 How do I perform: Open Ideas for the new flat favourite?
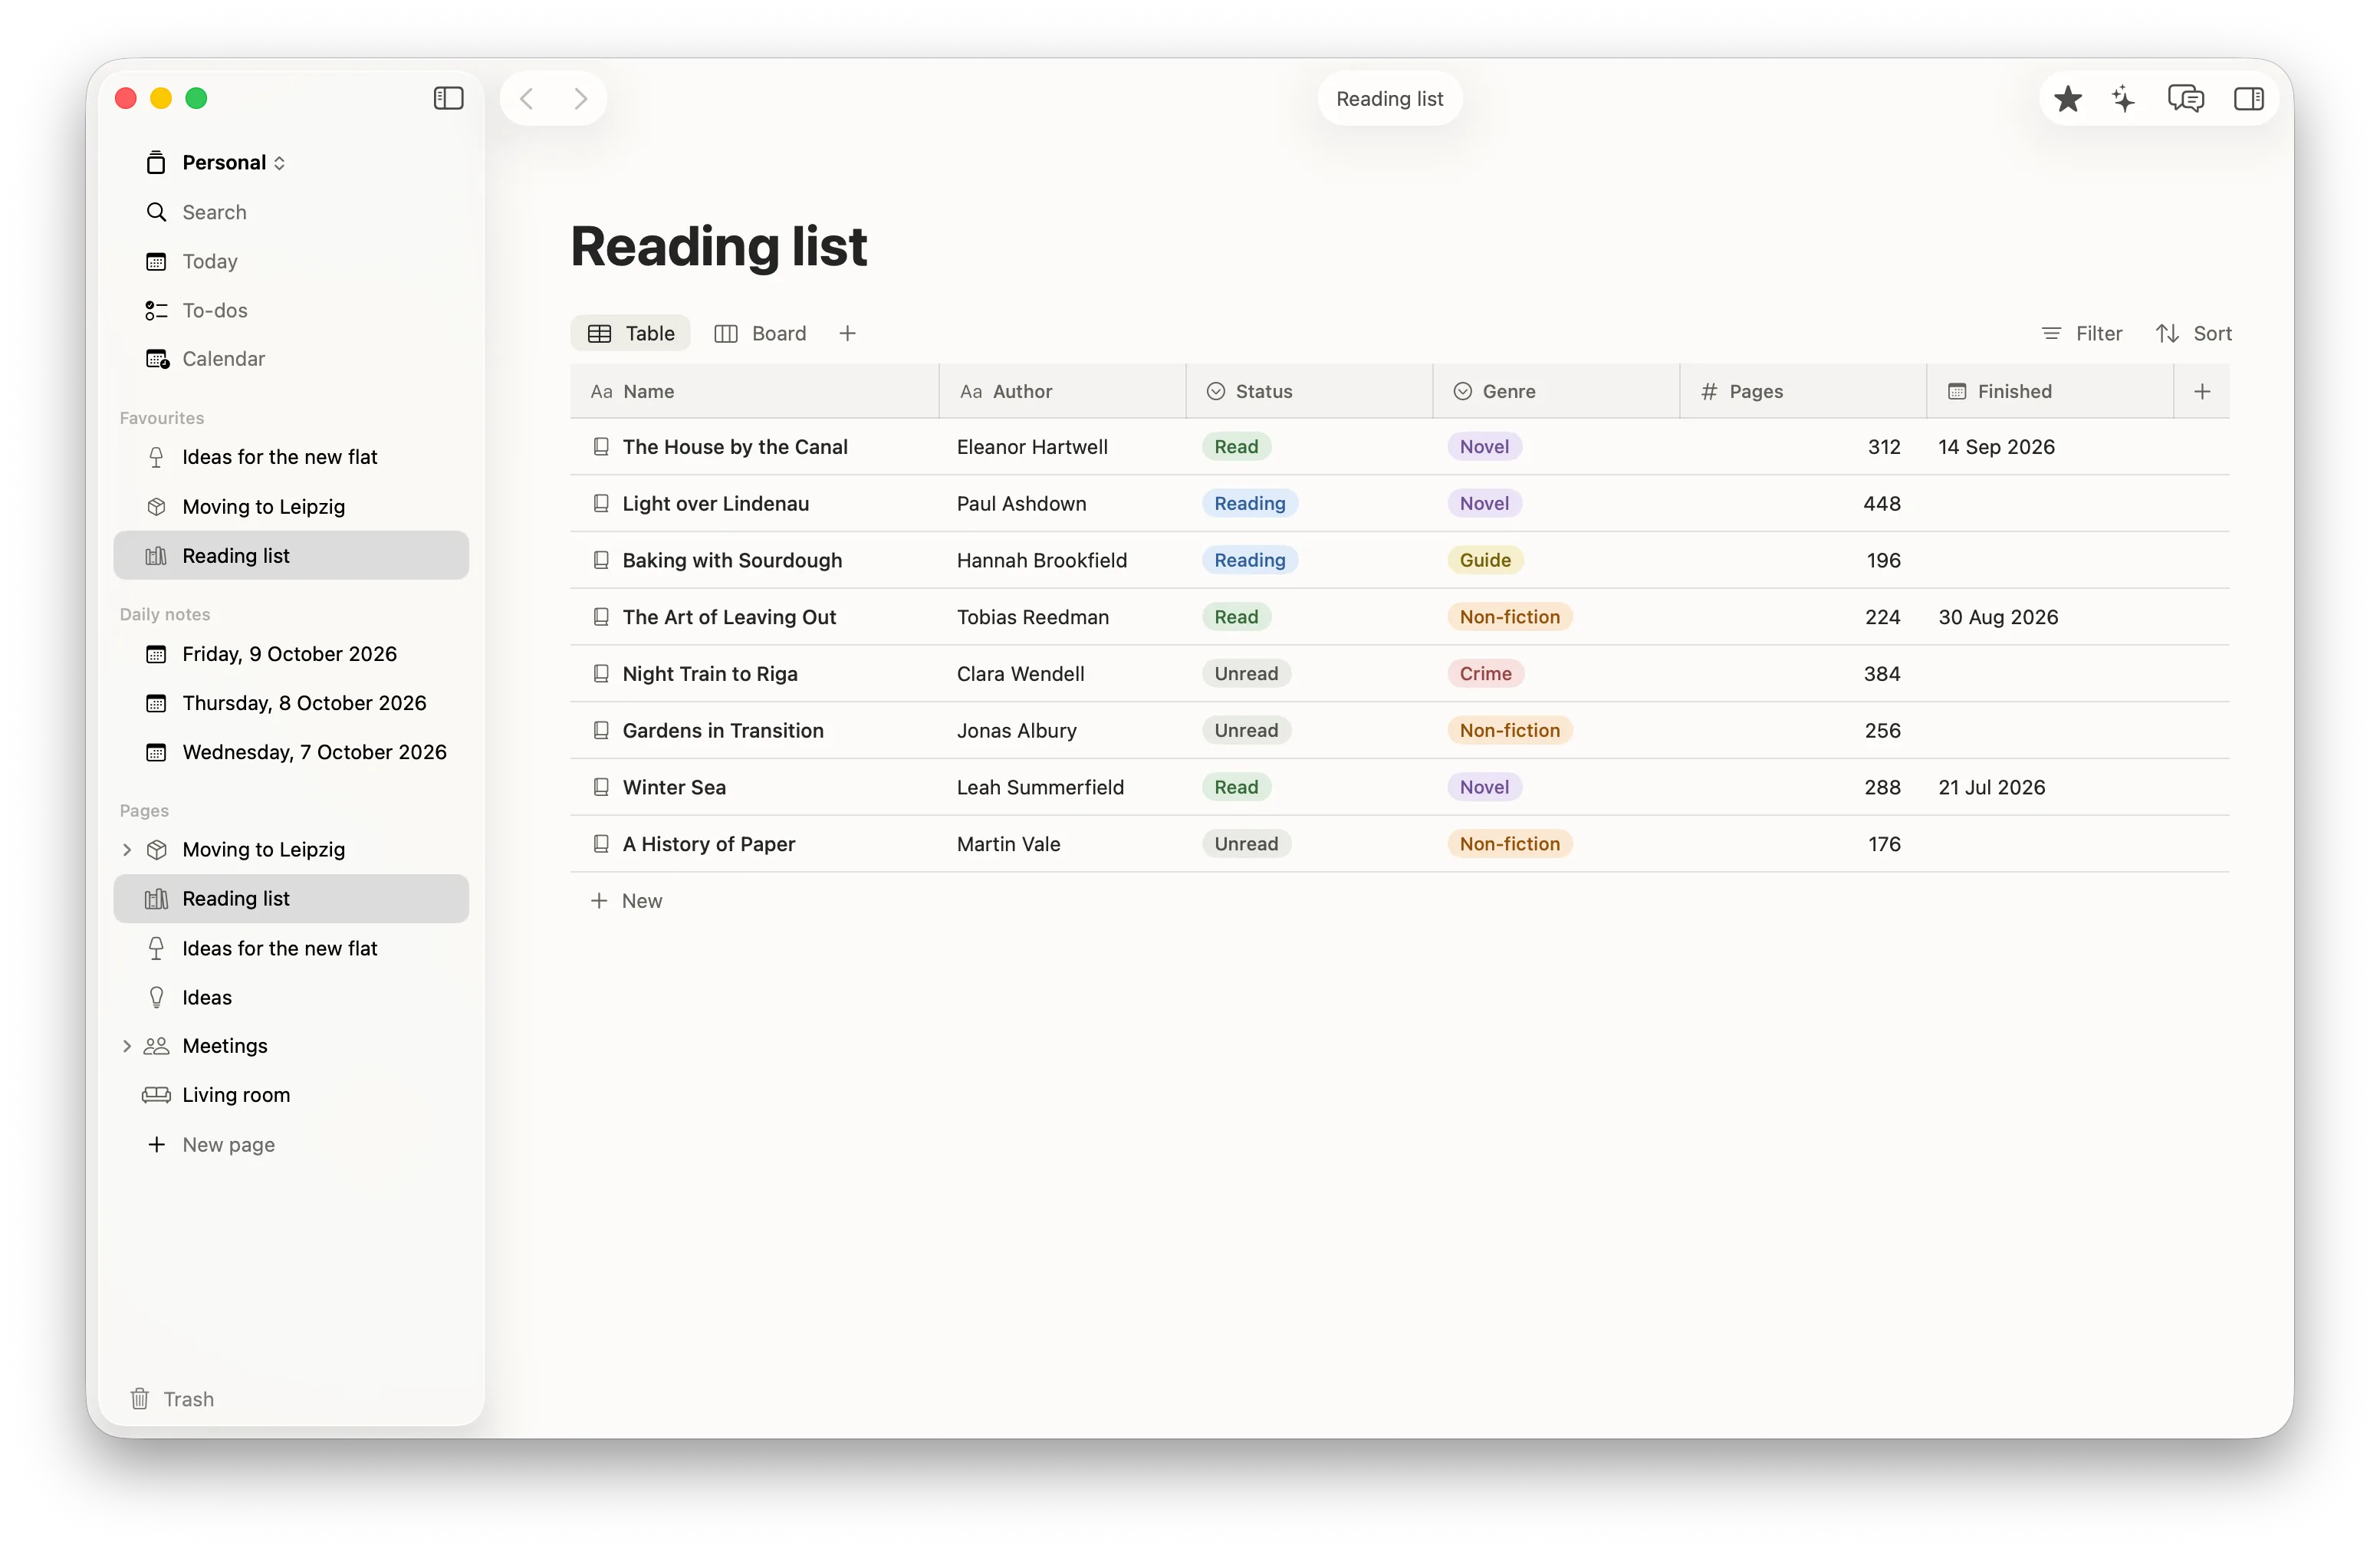pos(291,457)
